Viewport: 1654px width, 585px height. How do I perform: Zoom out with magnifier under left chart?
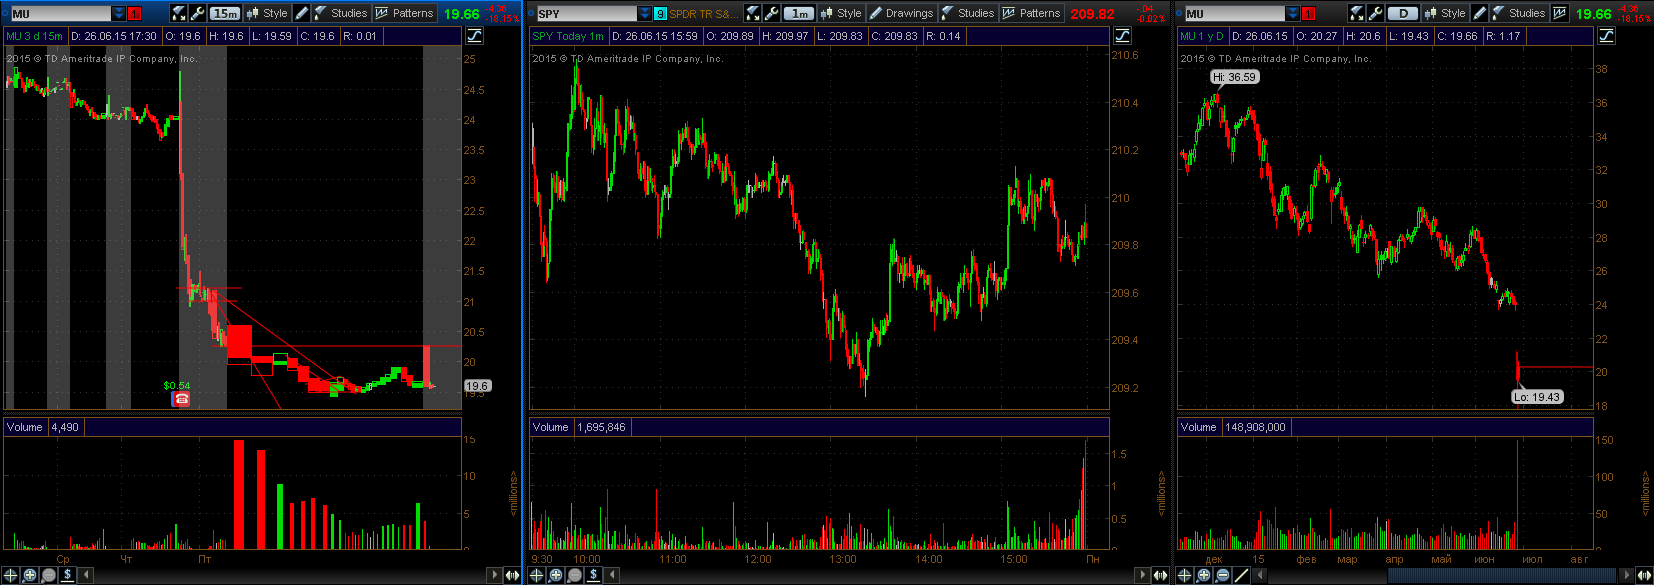(x=48, y=575)
